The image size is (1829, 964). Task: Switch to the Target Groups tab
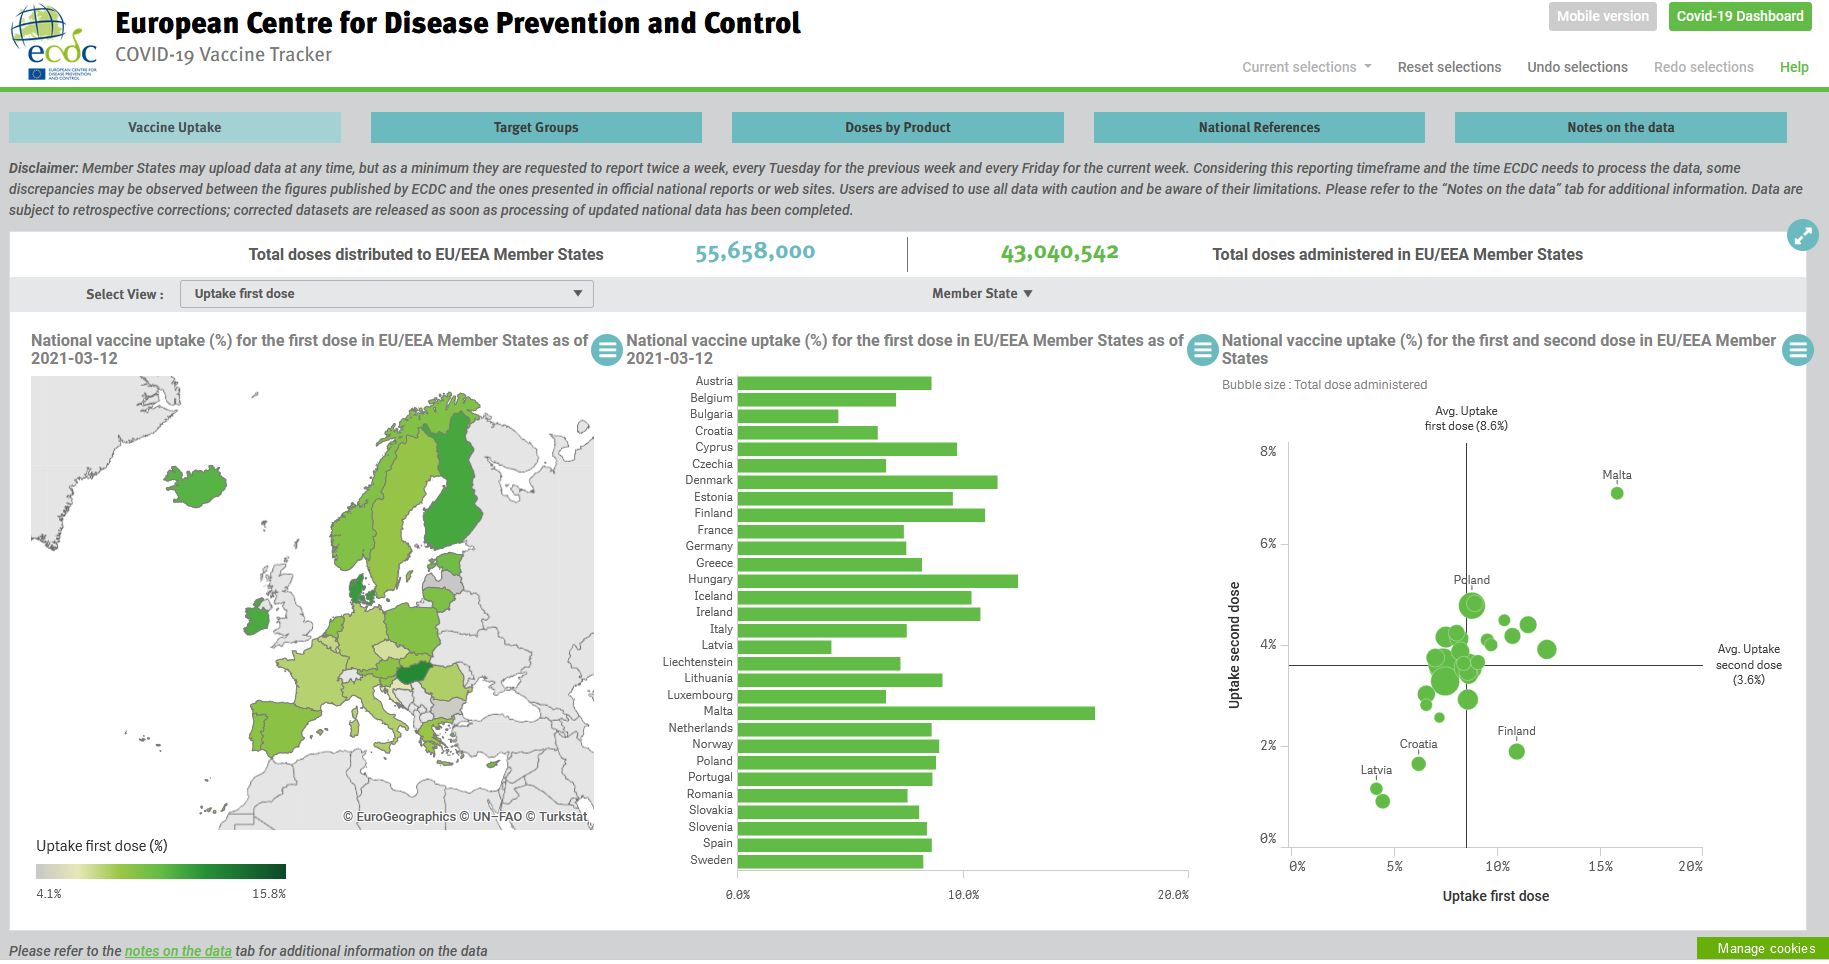click(536, 127)
